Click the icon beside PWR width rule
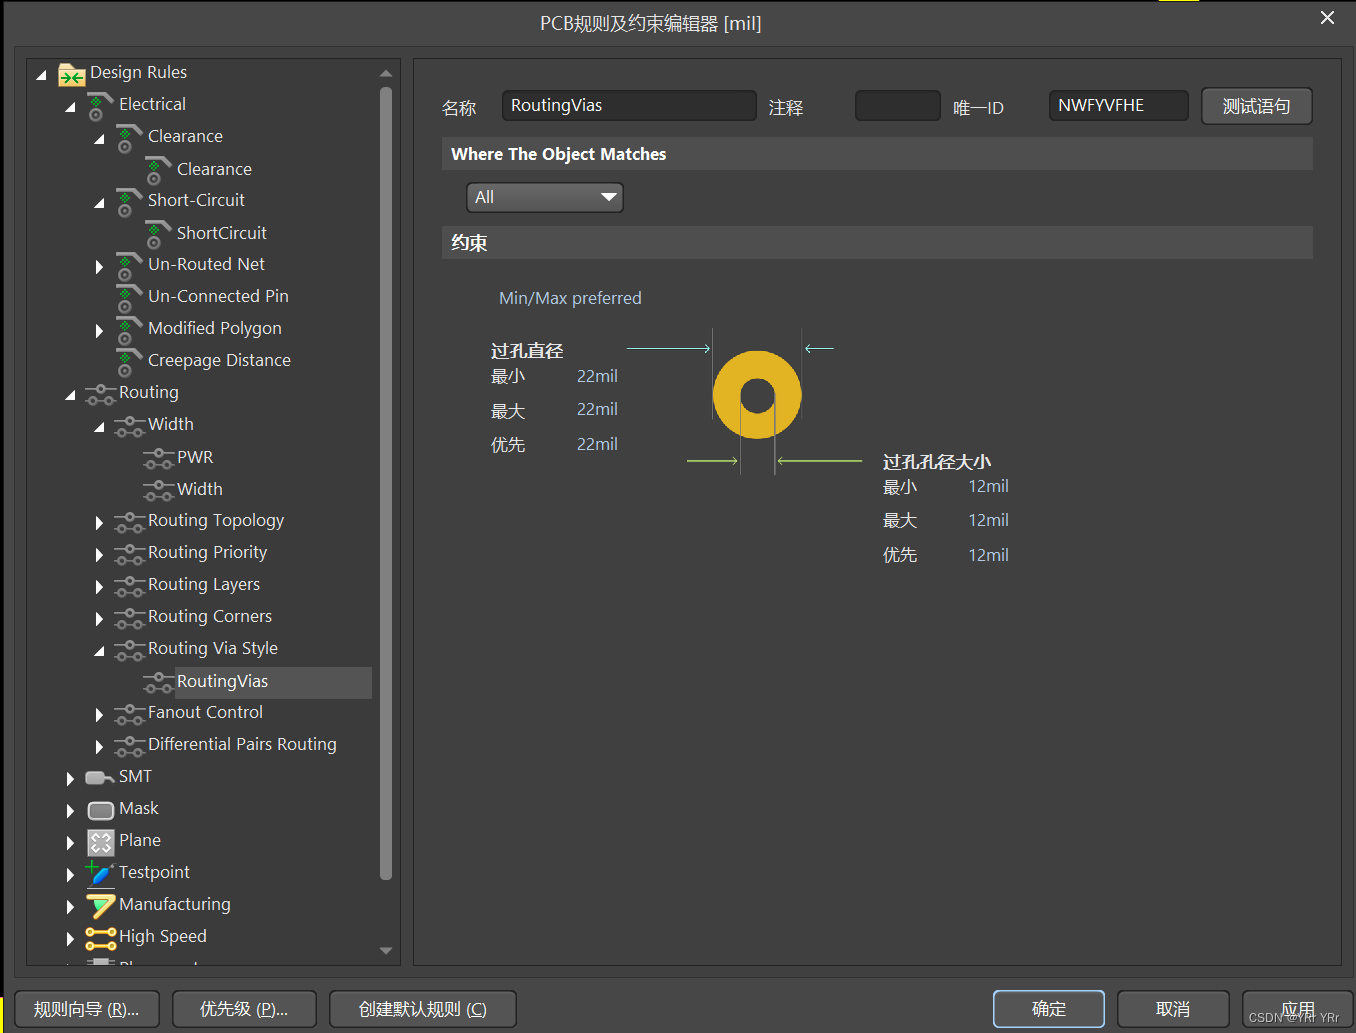The width and height of the screenshot is (1356, 1033). tap(158, 459)
